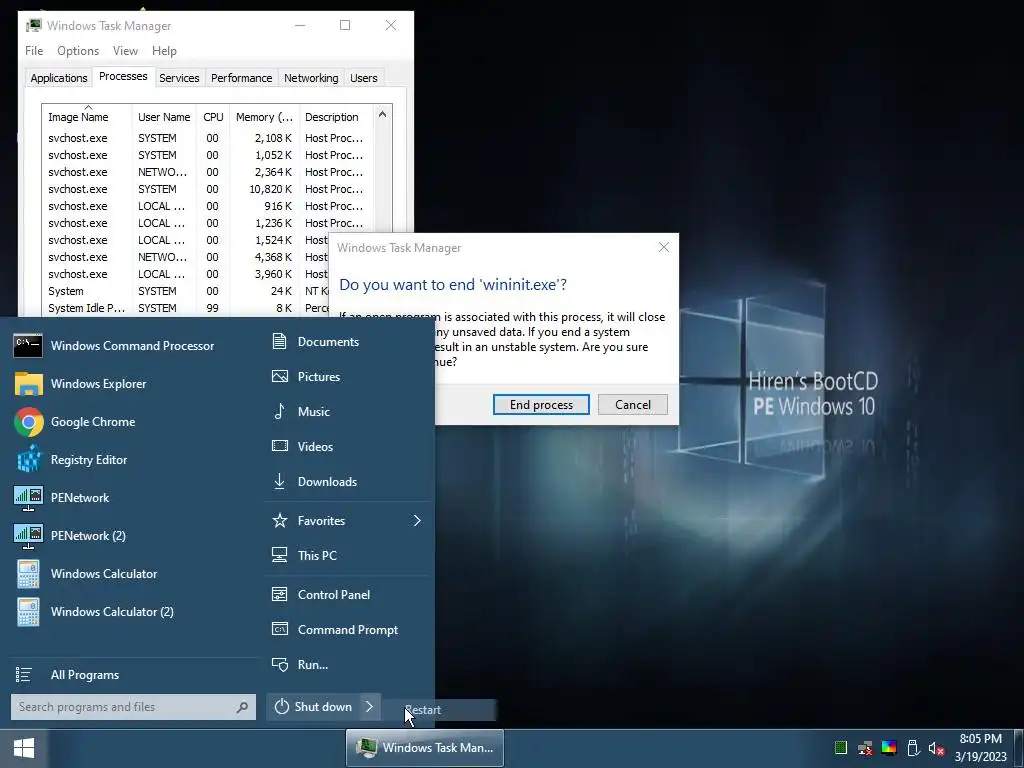This screenshot has width=1024, height=768.
Task: Open Control Panel from Start menu
Action: coord(348,595)
